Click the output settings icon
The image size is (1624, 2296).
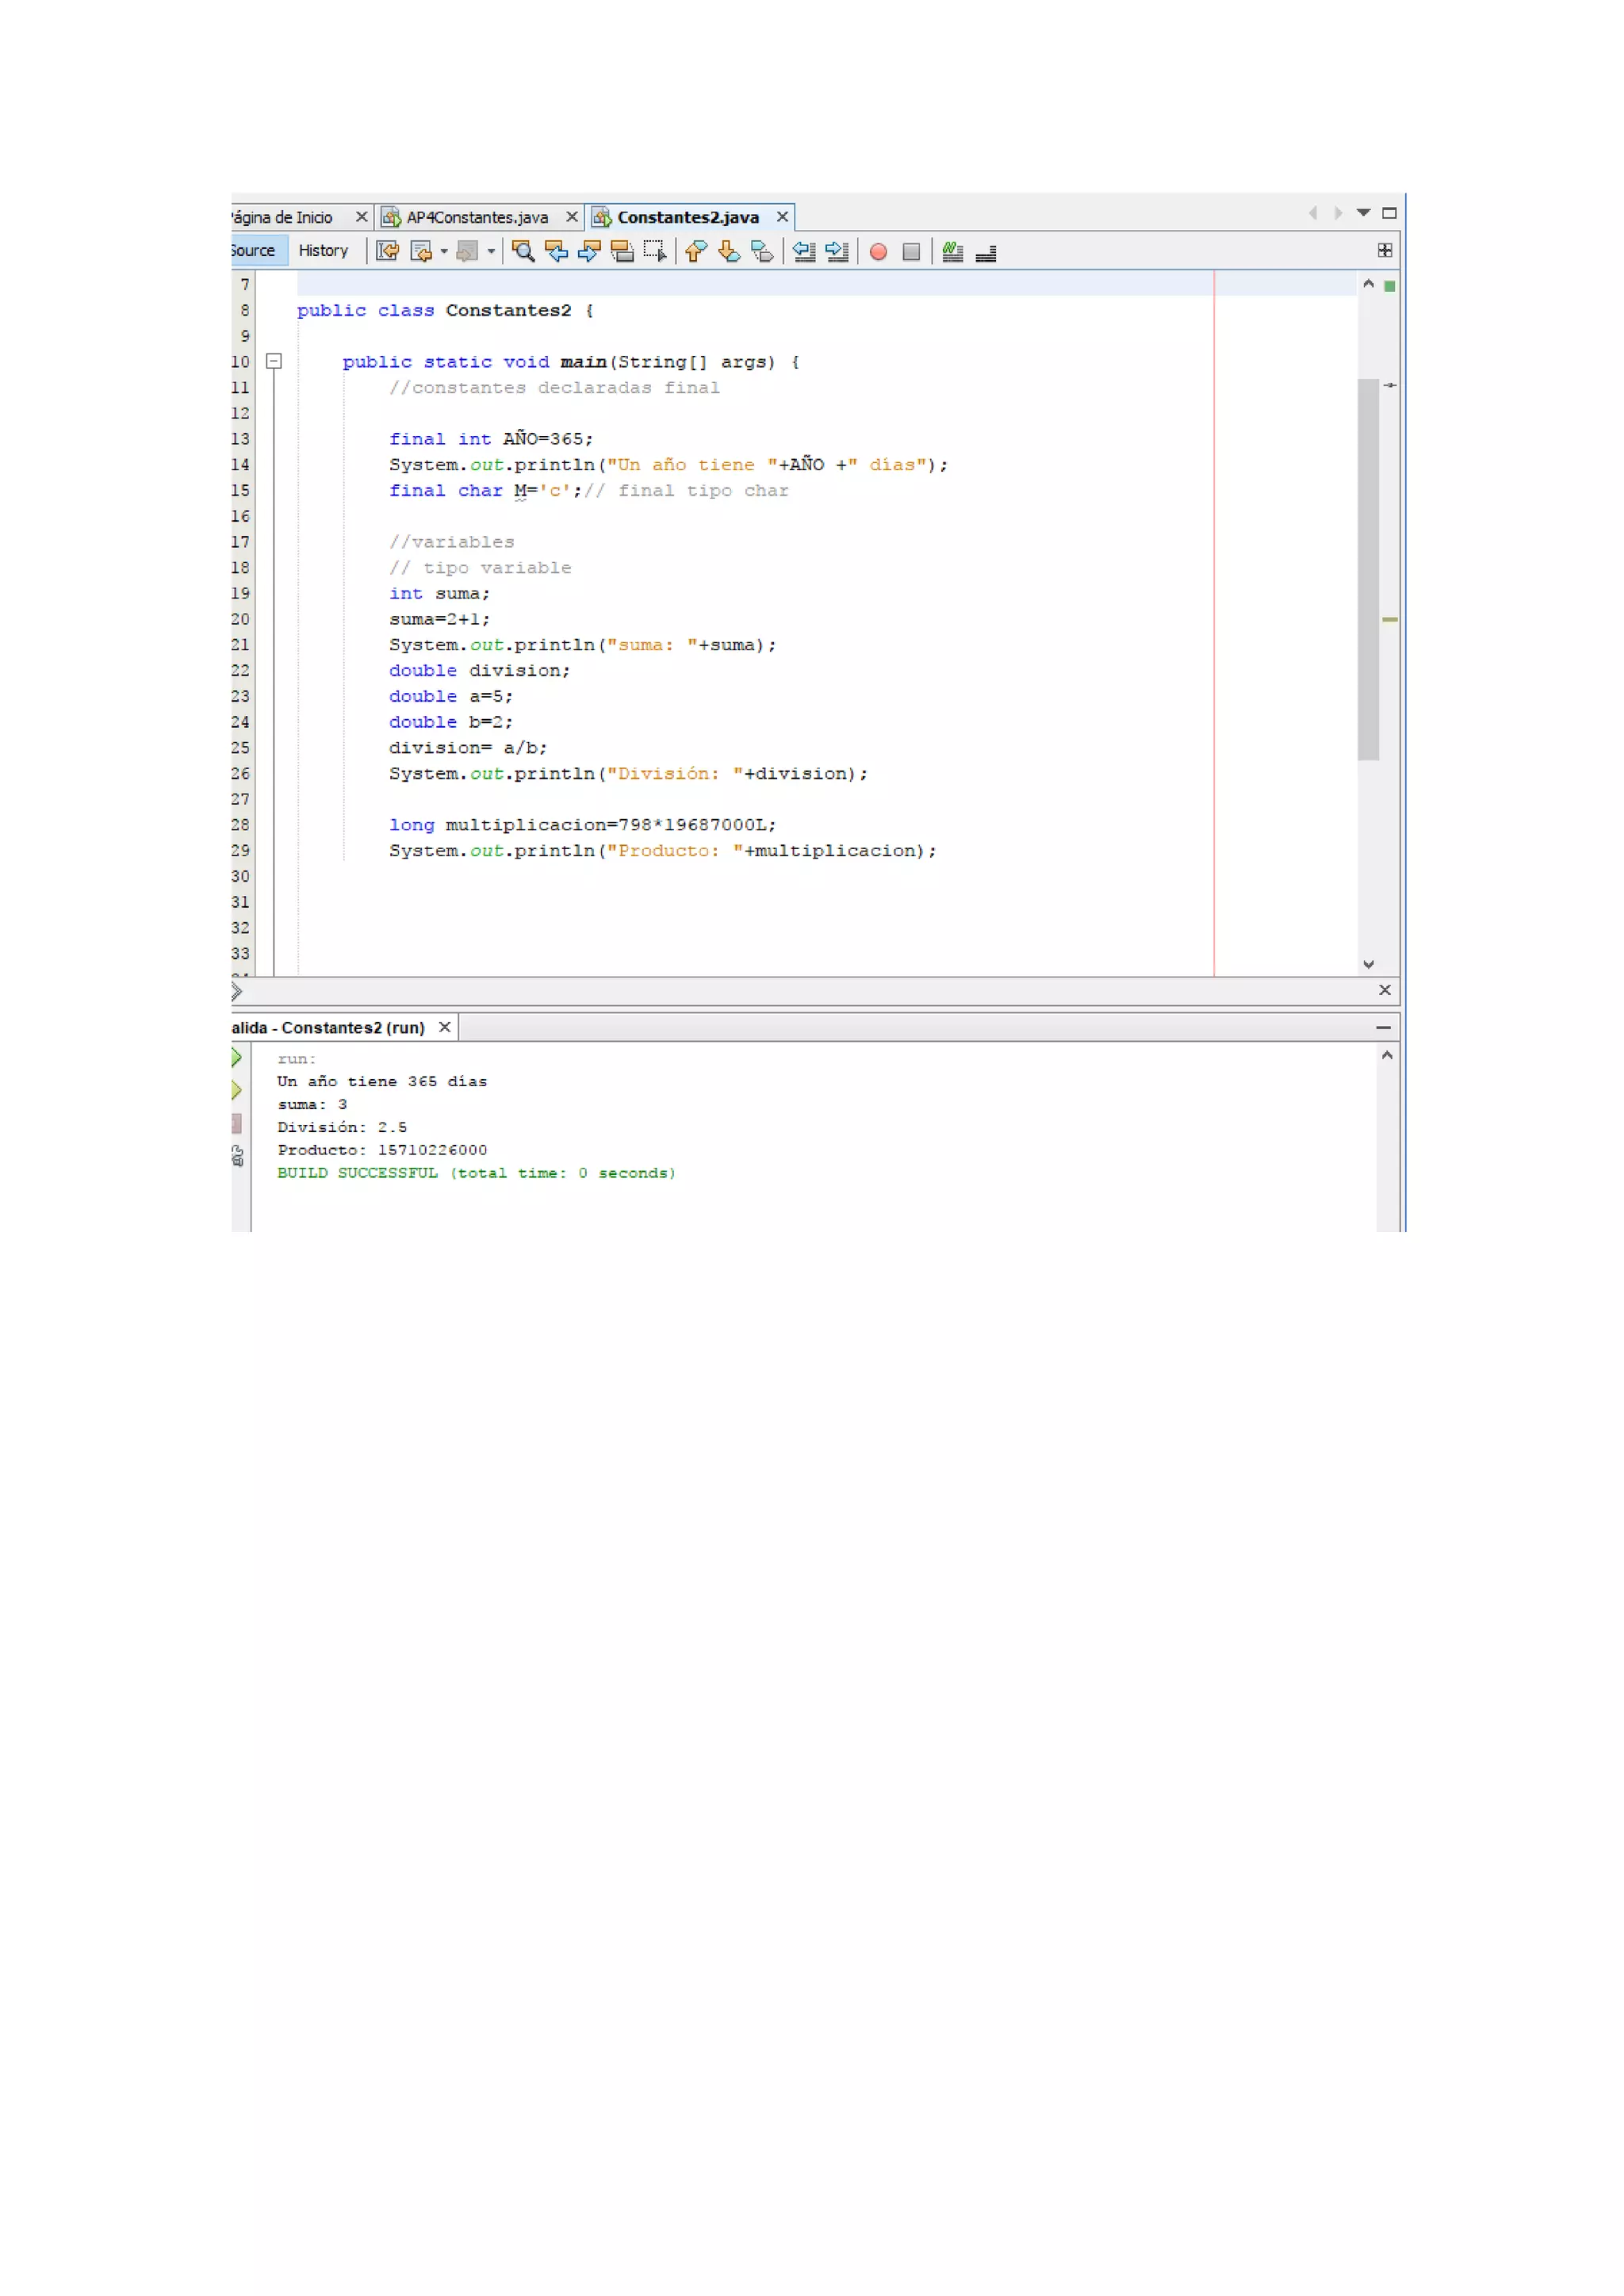(238, 1156)
